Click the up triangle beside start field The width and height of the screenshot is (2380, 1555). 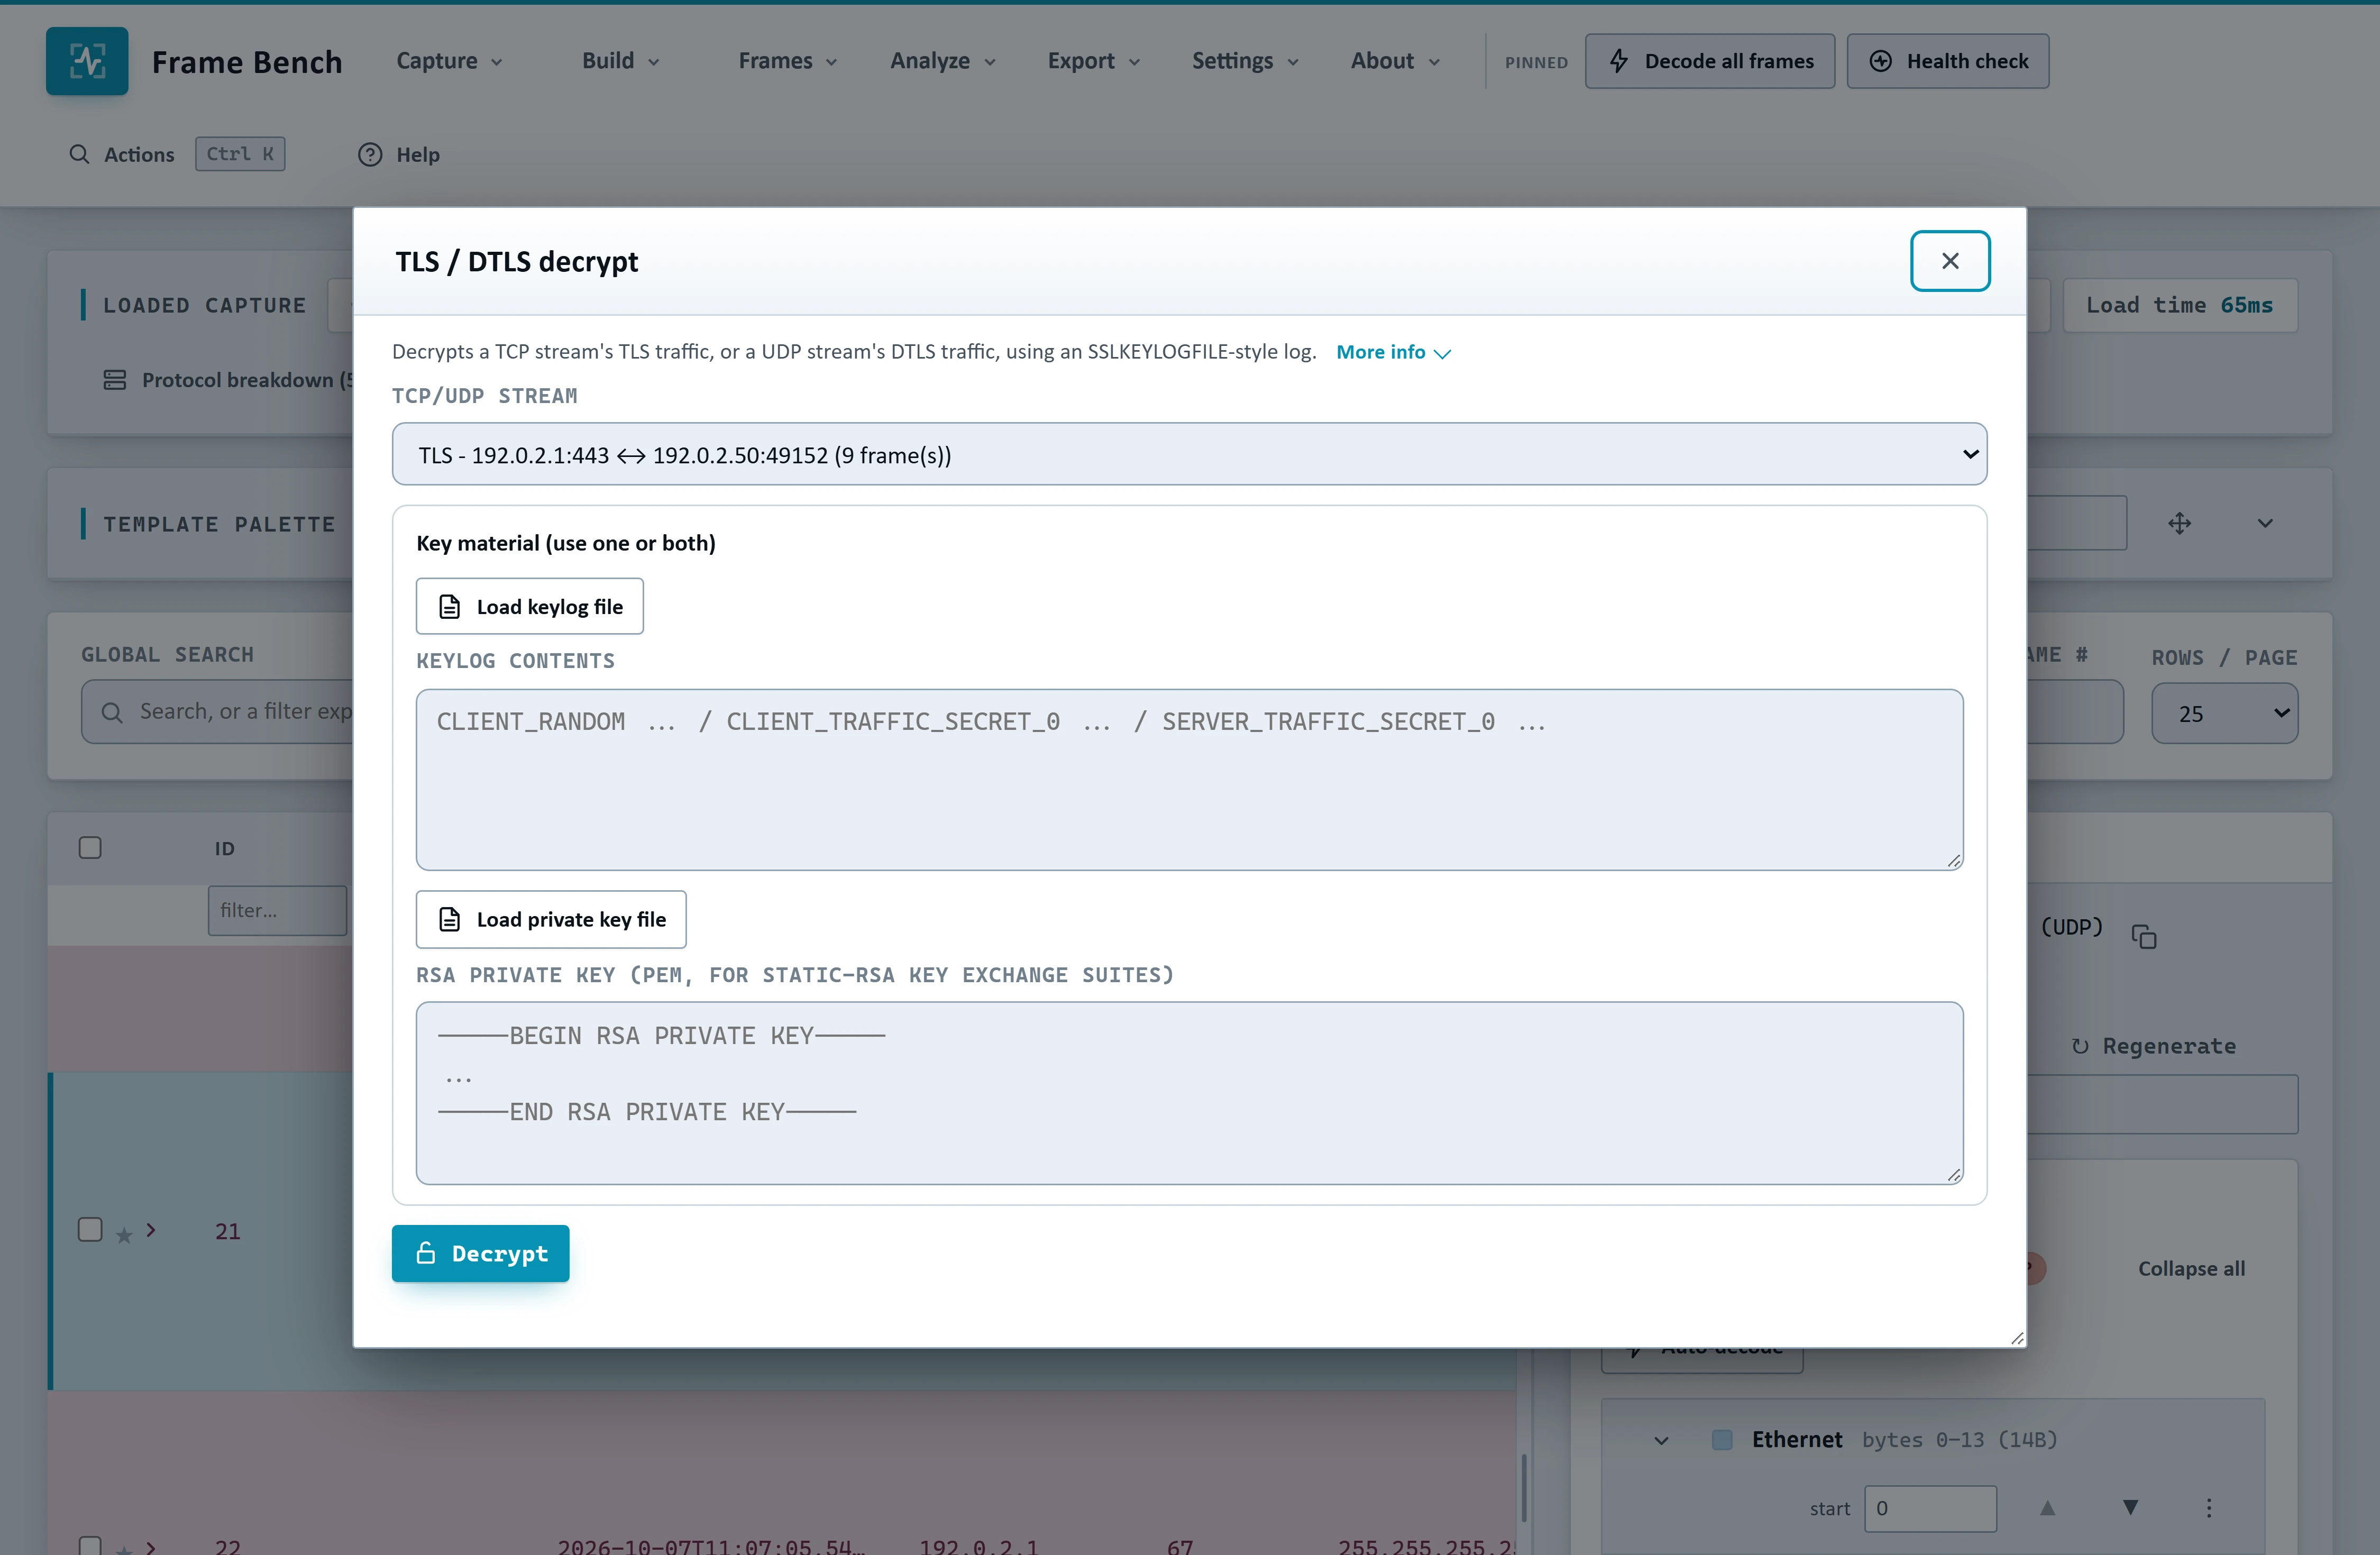pyautogui.click(x=2048, y=1508)
